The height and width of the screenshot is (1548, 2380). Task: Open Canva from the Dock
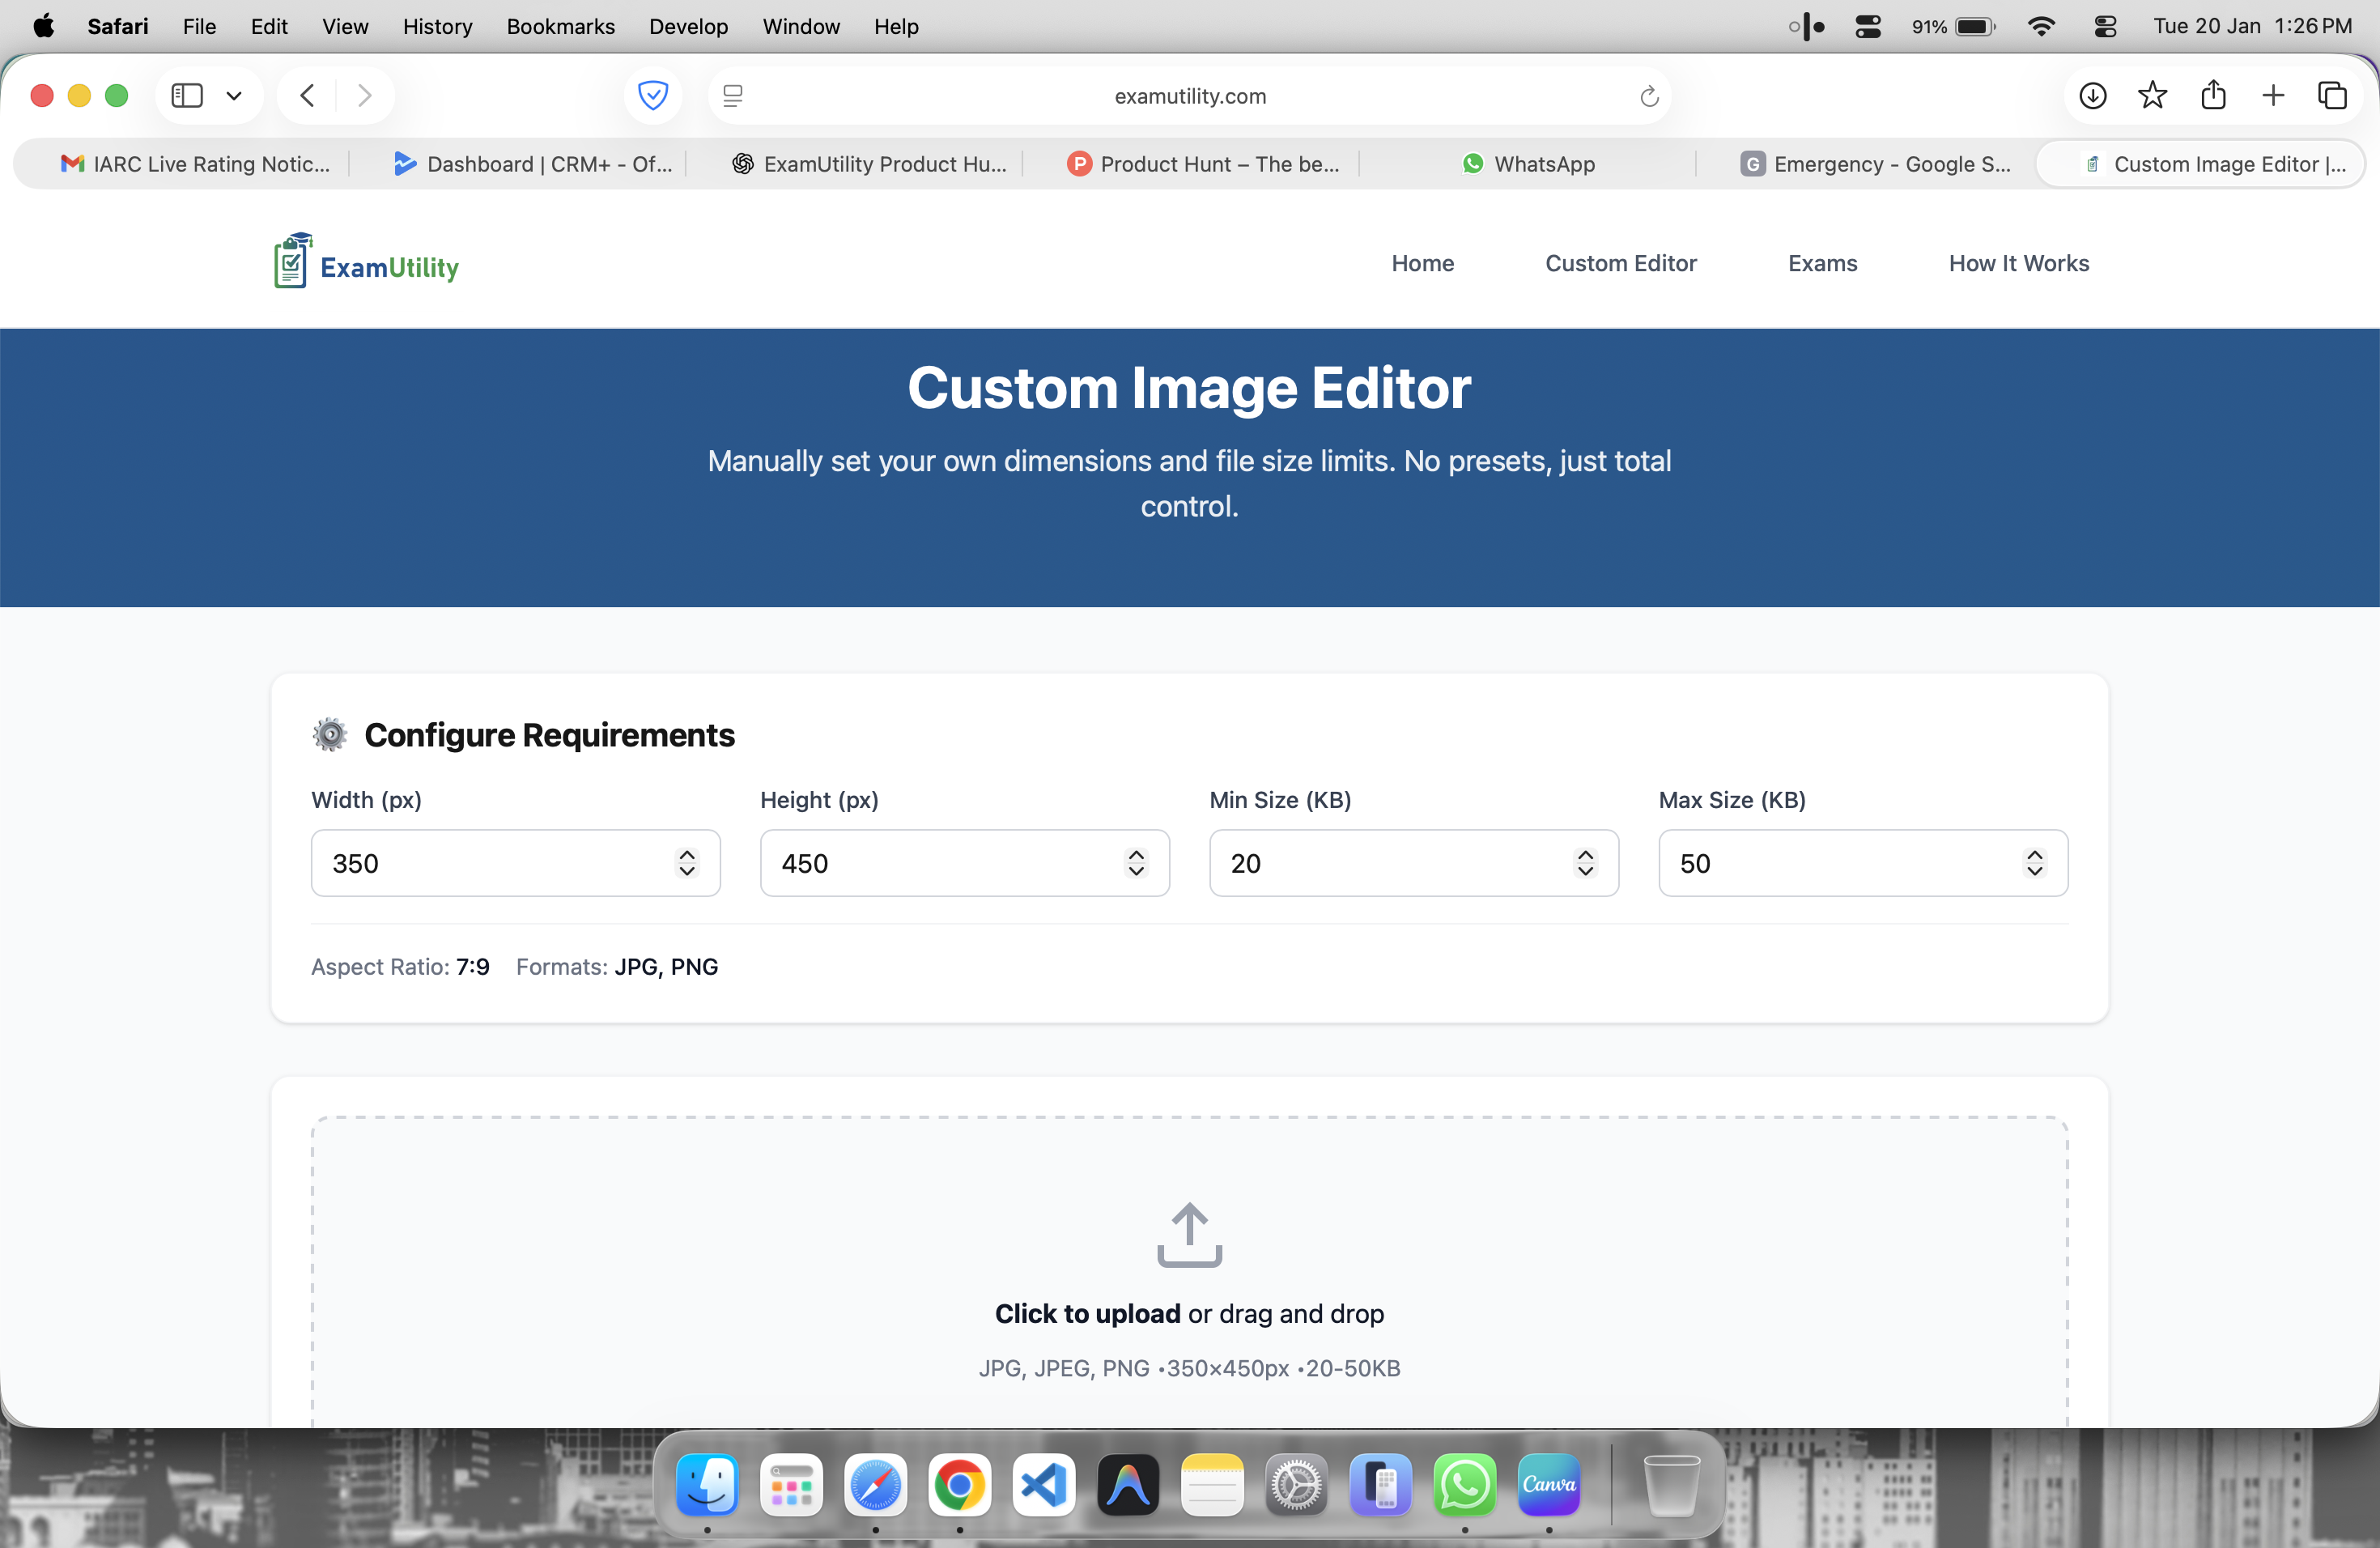pos(1549,1487)
